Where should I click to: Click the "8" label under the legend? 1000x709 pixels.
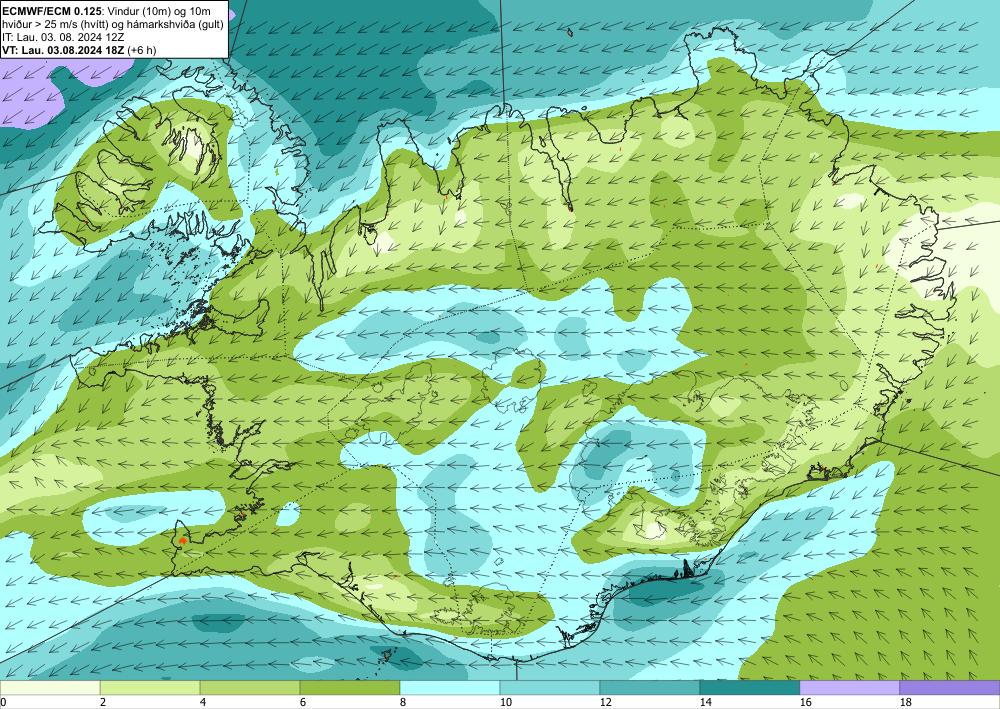[x=403, y=702]
